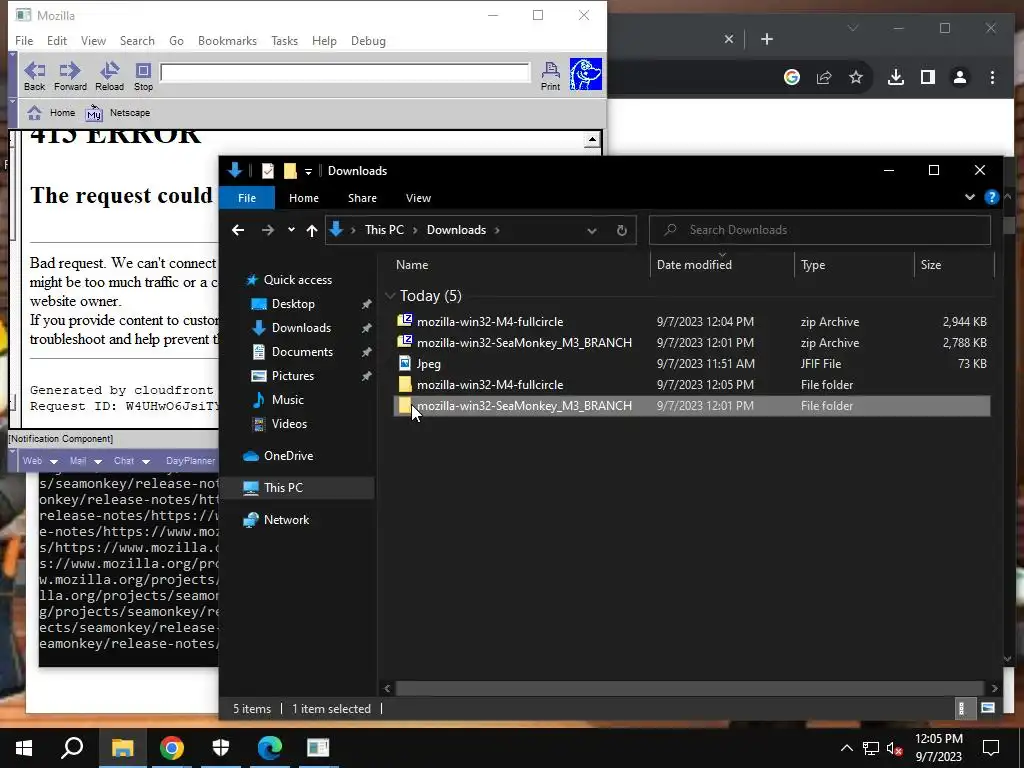1024x768 pixels.
Task: Click Google icon in Chrome toolbar
Action: (792, 77)
